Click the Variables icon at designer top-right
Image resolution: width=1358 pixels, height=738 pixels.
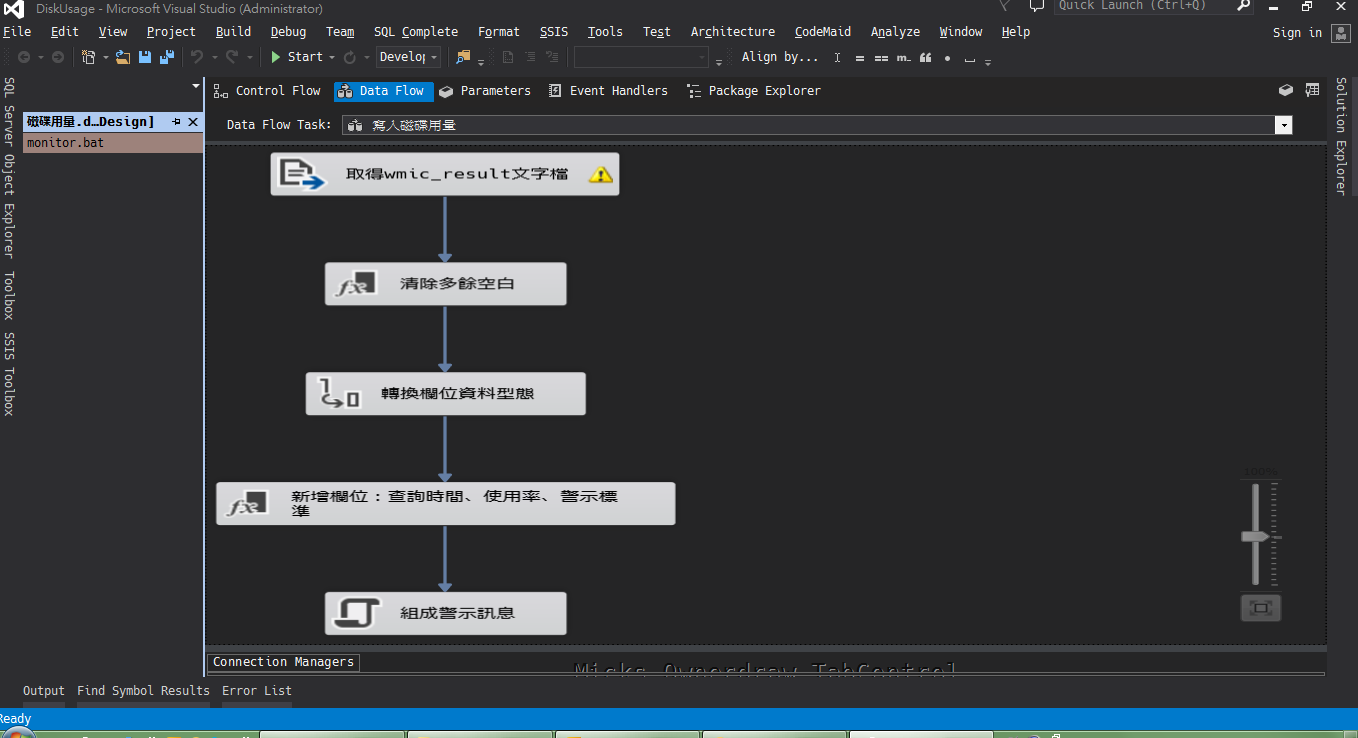tap(1312, 90)
